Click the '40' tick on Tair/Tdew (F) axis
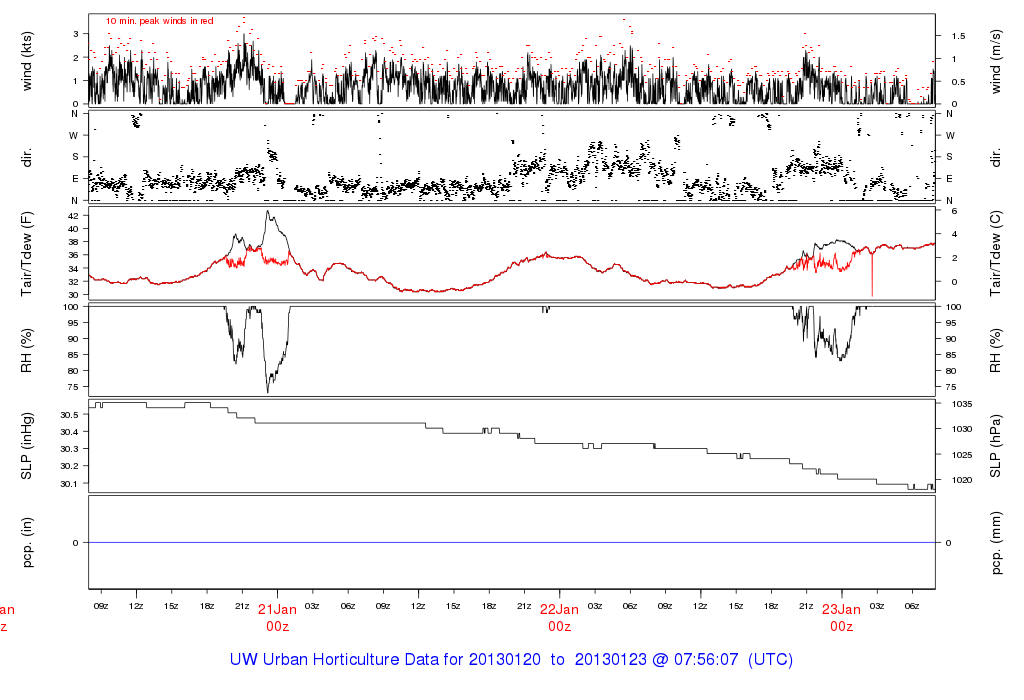The width and height of the screenshot is (1024, 700). (73, 229)
